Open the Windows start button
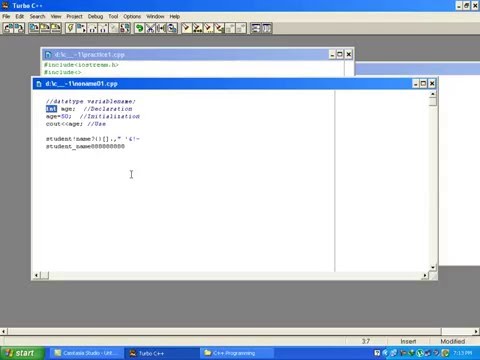Image resolution: width=480 pixels, height=360 pixels. (x=22, y=353)
